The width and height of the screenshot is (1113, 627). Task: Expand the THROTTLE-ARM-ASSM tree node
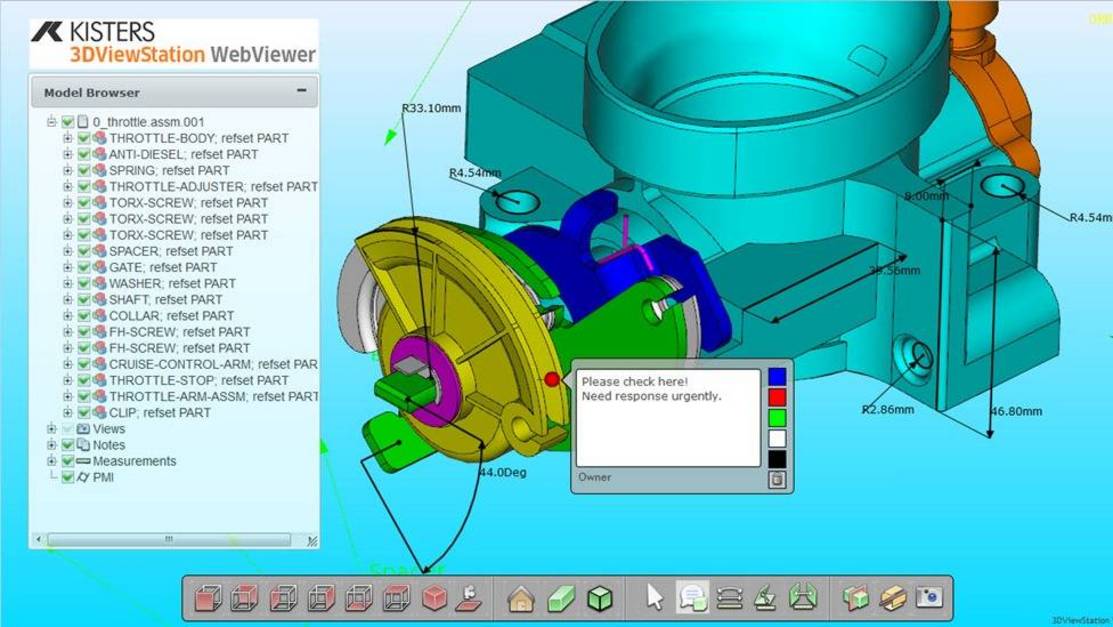[x=67, y=396]
